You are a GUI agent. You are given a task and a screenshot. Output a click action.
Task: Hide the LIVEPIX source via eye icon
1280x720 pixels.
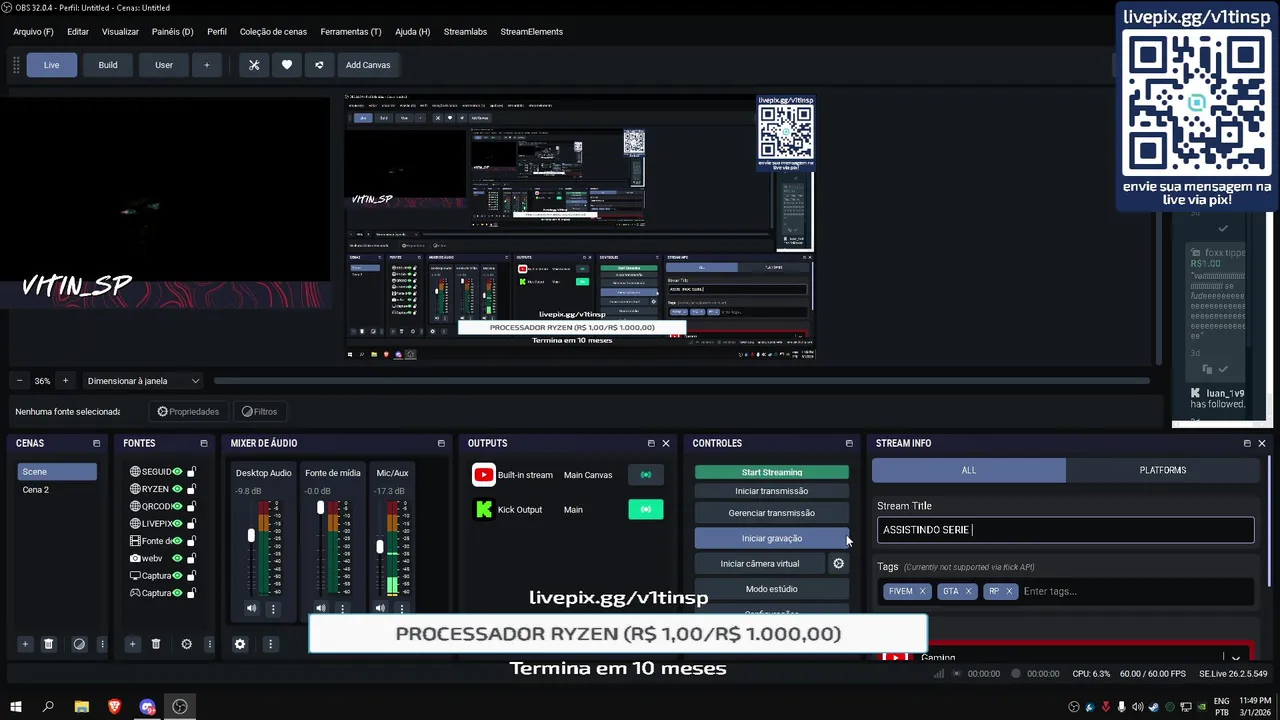click(177, 523)
